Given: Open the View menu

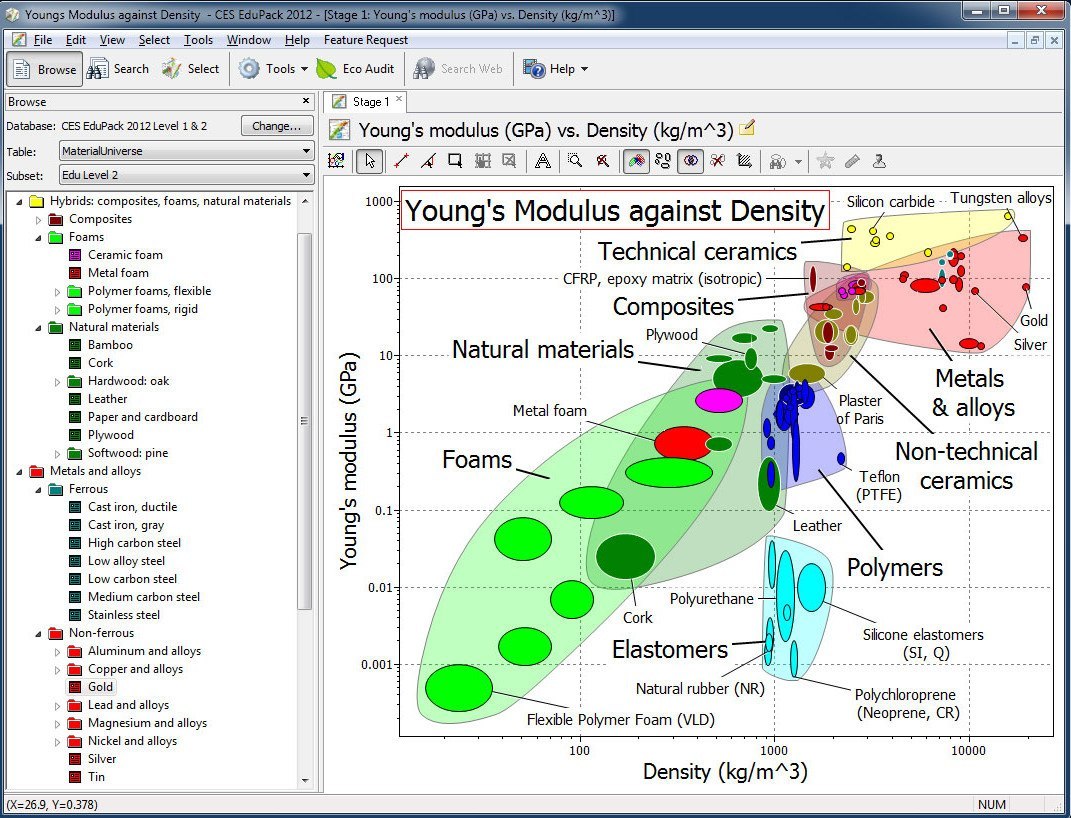Looking at the screenshot, I should pyautogui.click(x=112, y=40).
